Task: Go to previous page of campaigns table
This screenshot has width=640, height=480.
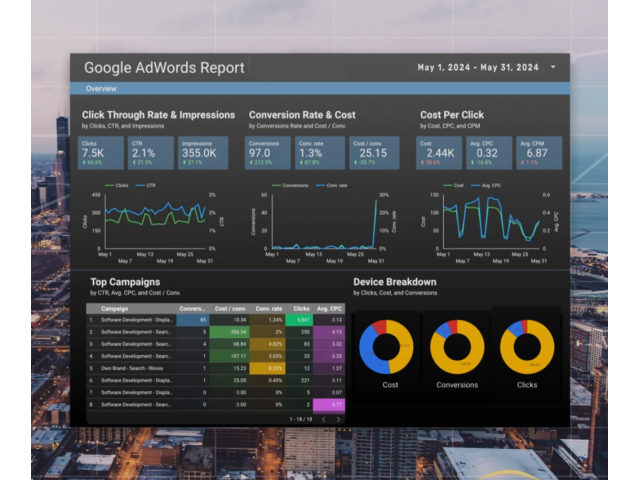Action: click(x=325, y=419)
